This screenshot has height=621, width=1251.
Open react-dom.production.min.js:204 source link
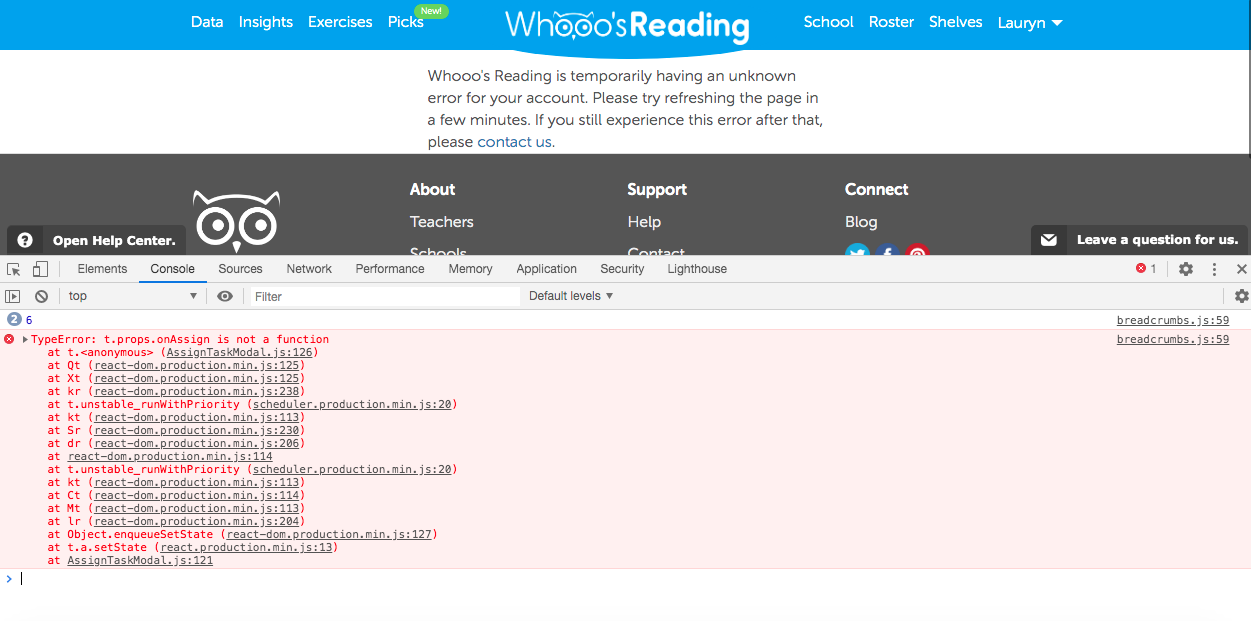(x=196, y=521)
